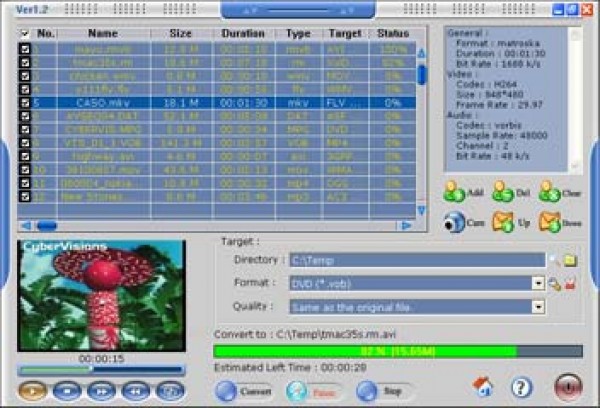Click the video preview thumbnail
The height and width of the screenshot is (408, 600).
pos(101,296)
